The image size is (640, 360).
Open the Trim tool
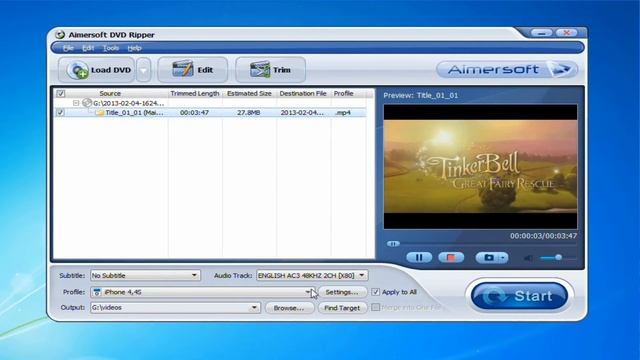pyautogui.click(x=270, y=70)
